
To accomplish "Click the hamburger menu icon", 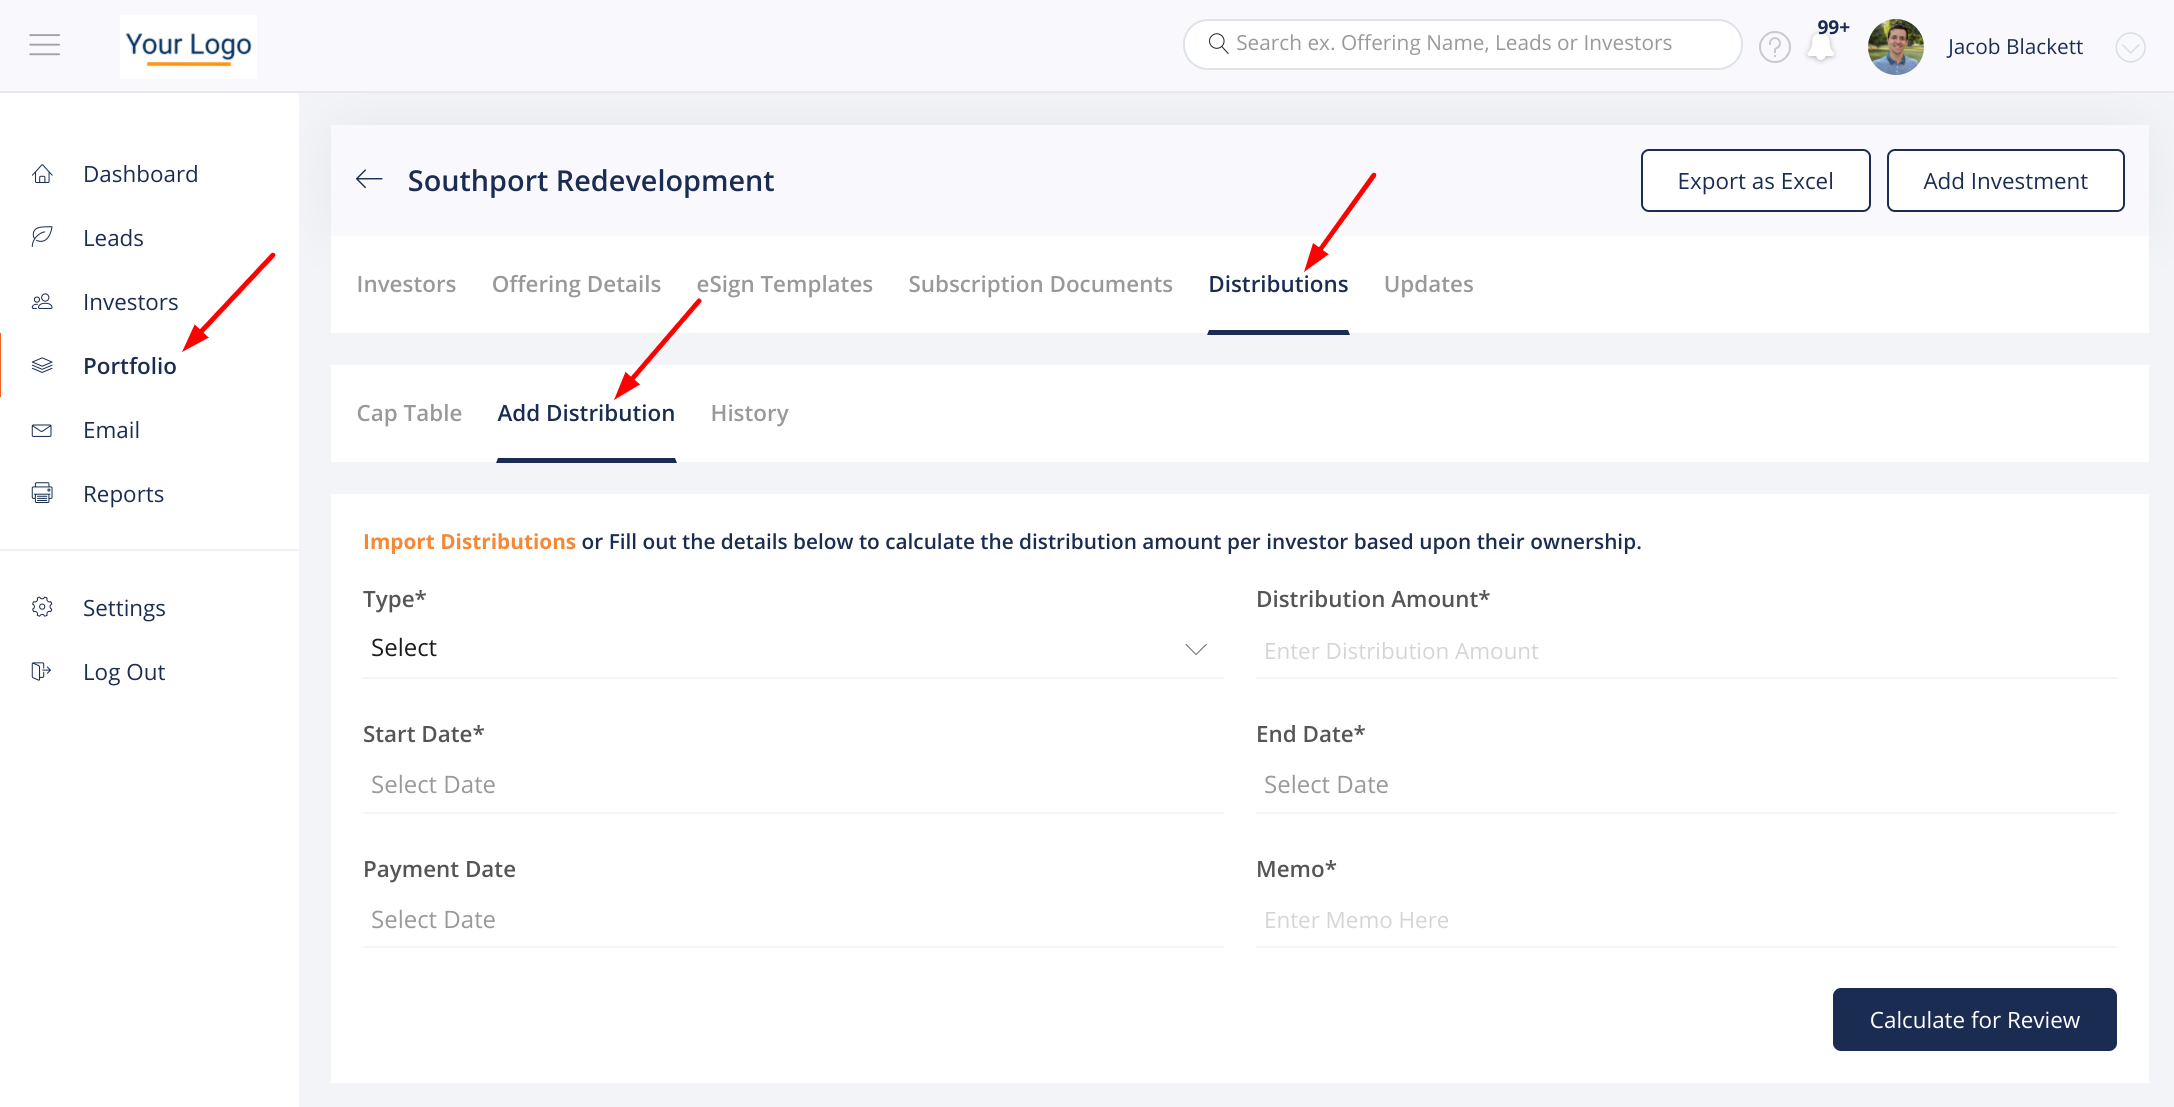I will pyautogui.click(x=44, y=45).
